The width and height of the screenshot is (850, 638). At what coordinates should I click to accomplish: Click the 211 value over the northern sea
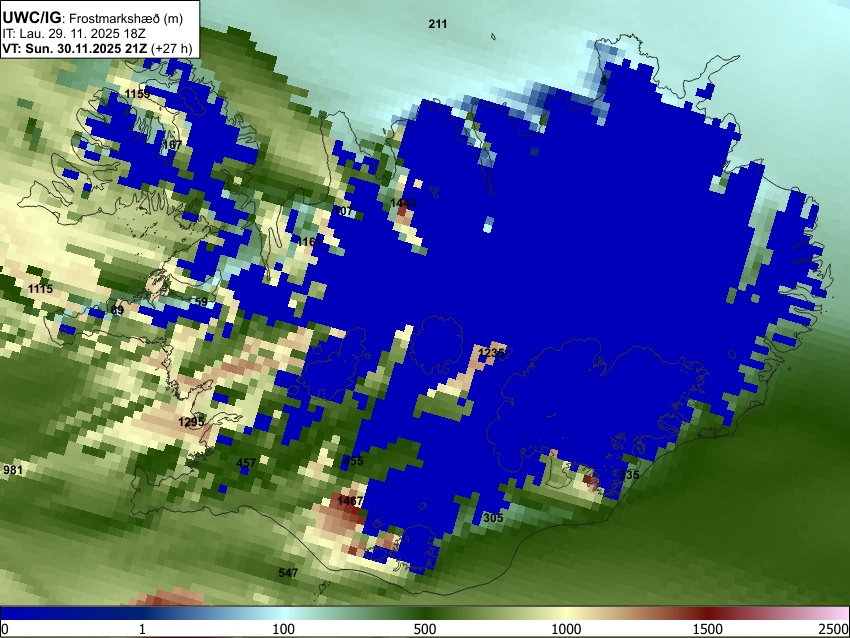(437, 24)
